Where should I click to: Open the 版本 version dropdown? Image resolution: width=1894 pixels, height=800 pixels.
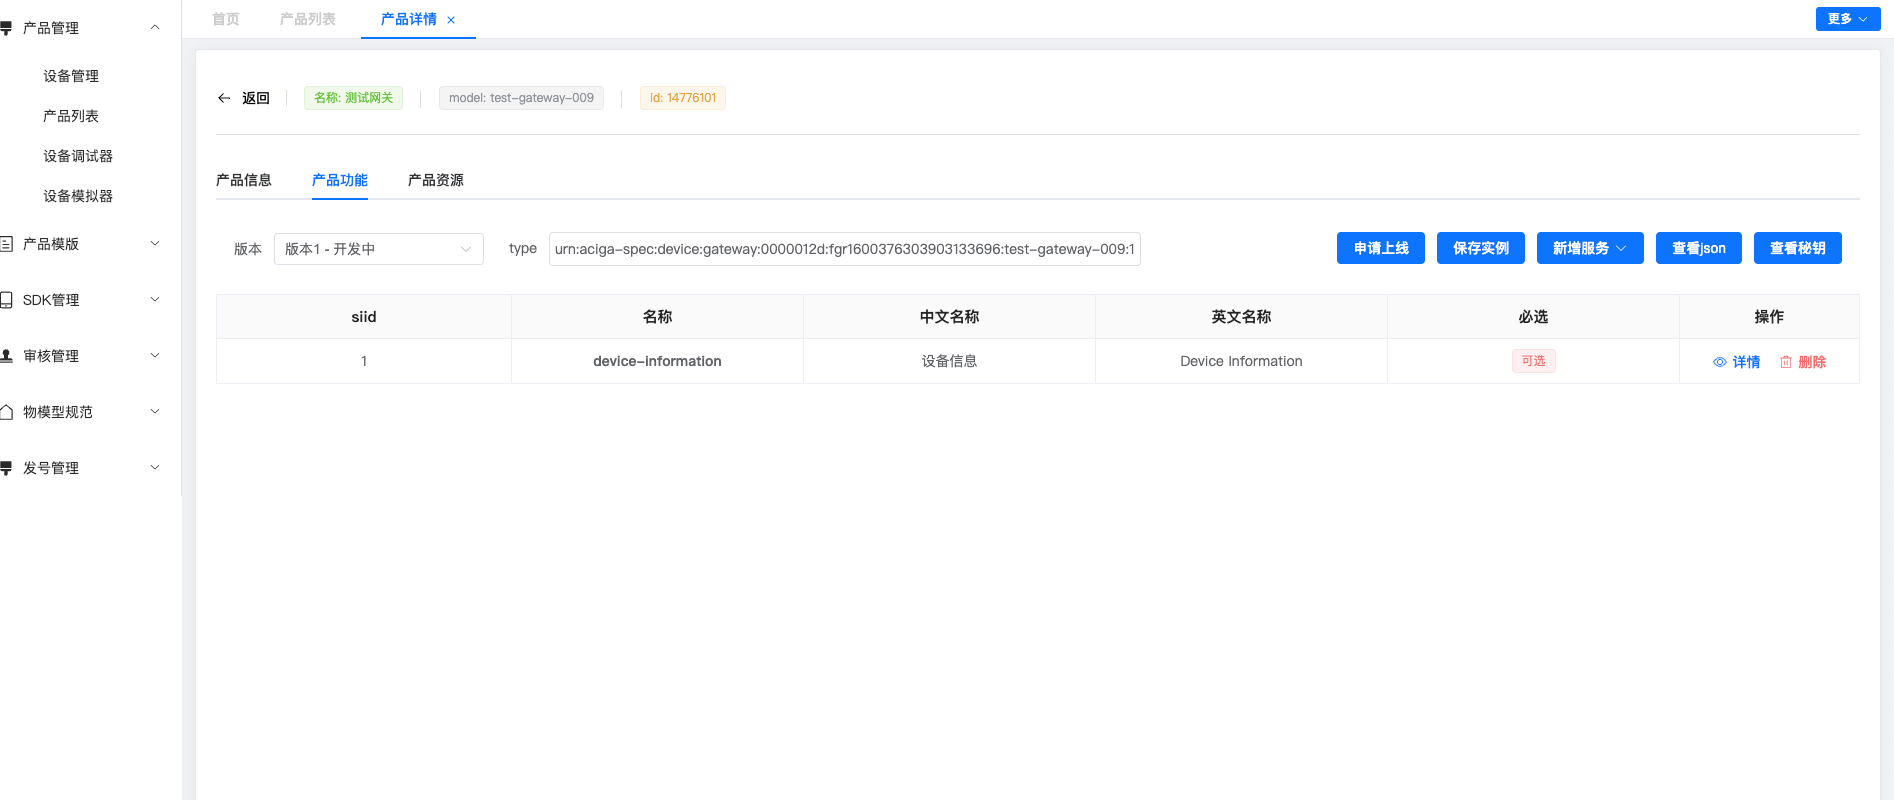coord(378,249)
